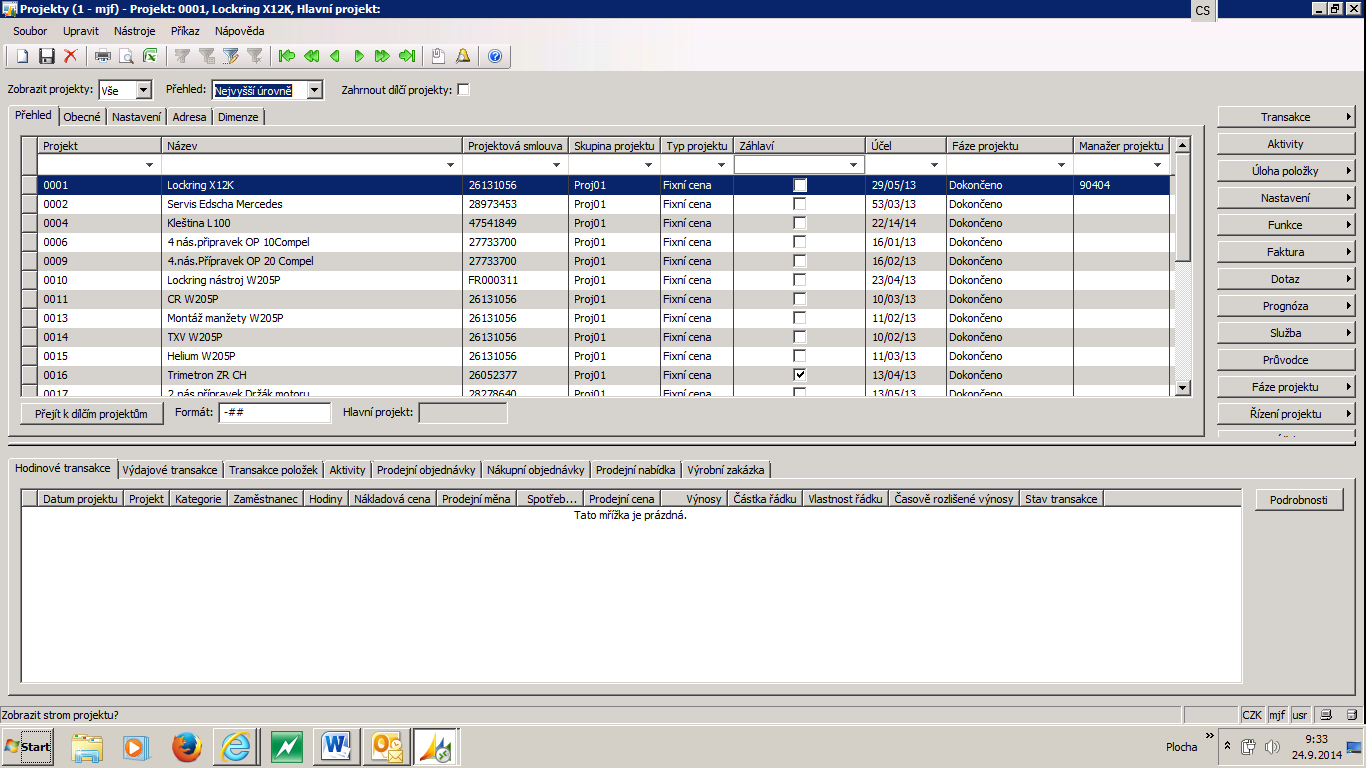
Task: Click the Název column header
Action: coord(312,146)
